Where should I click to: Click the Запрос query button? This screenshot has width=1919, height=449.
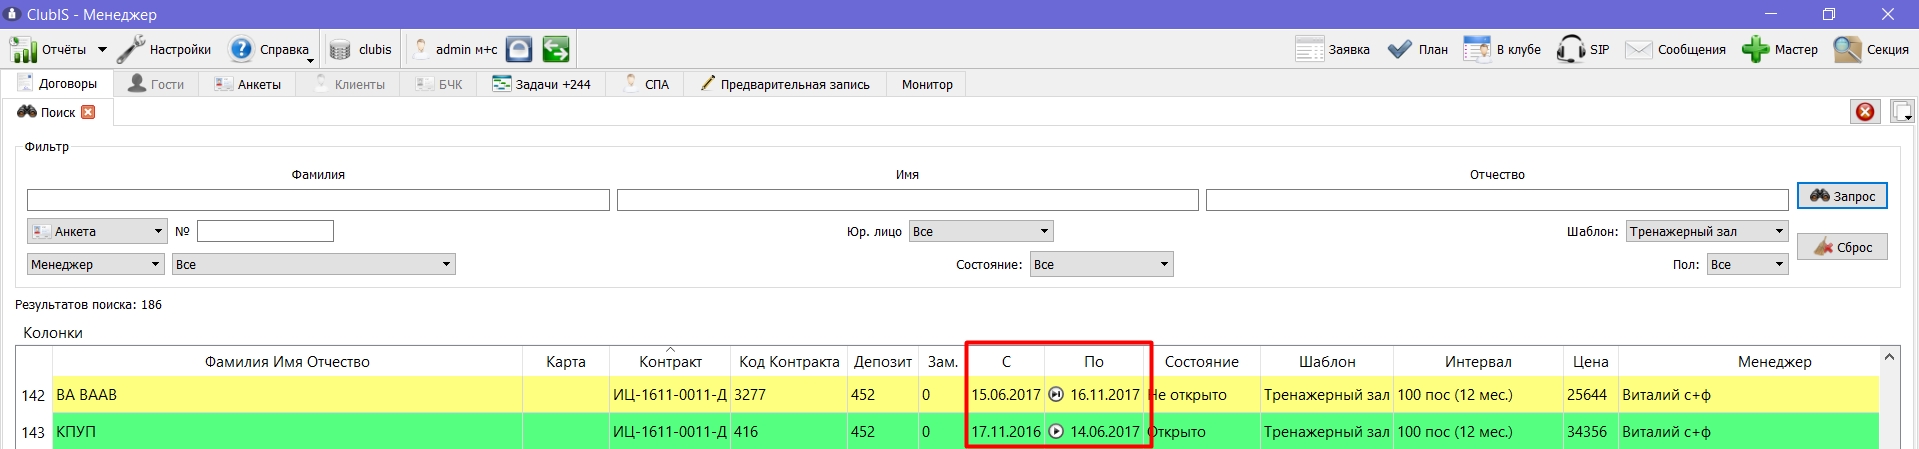coord(1842,196)
